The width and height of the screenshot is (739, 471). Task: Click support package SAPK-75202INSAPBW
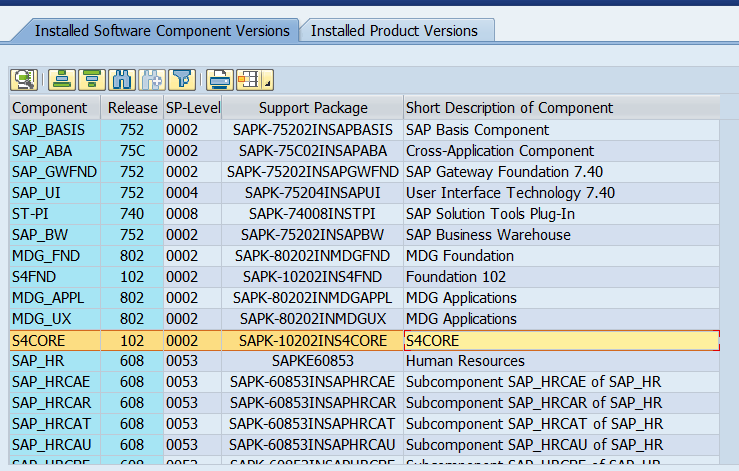point(312,235)
